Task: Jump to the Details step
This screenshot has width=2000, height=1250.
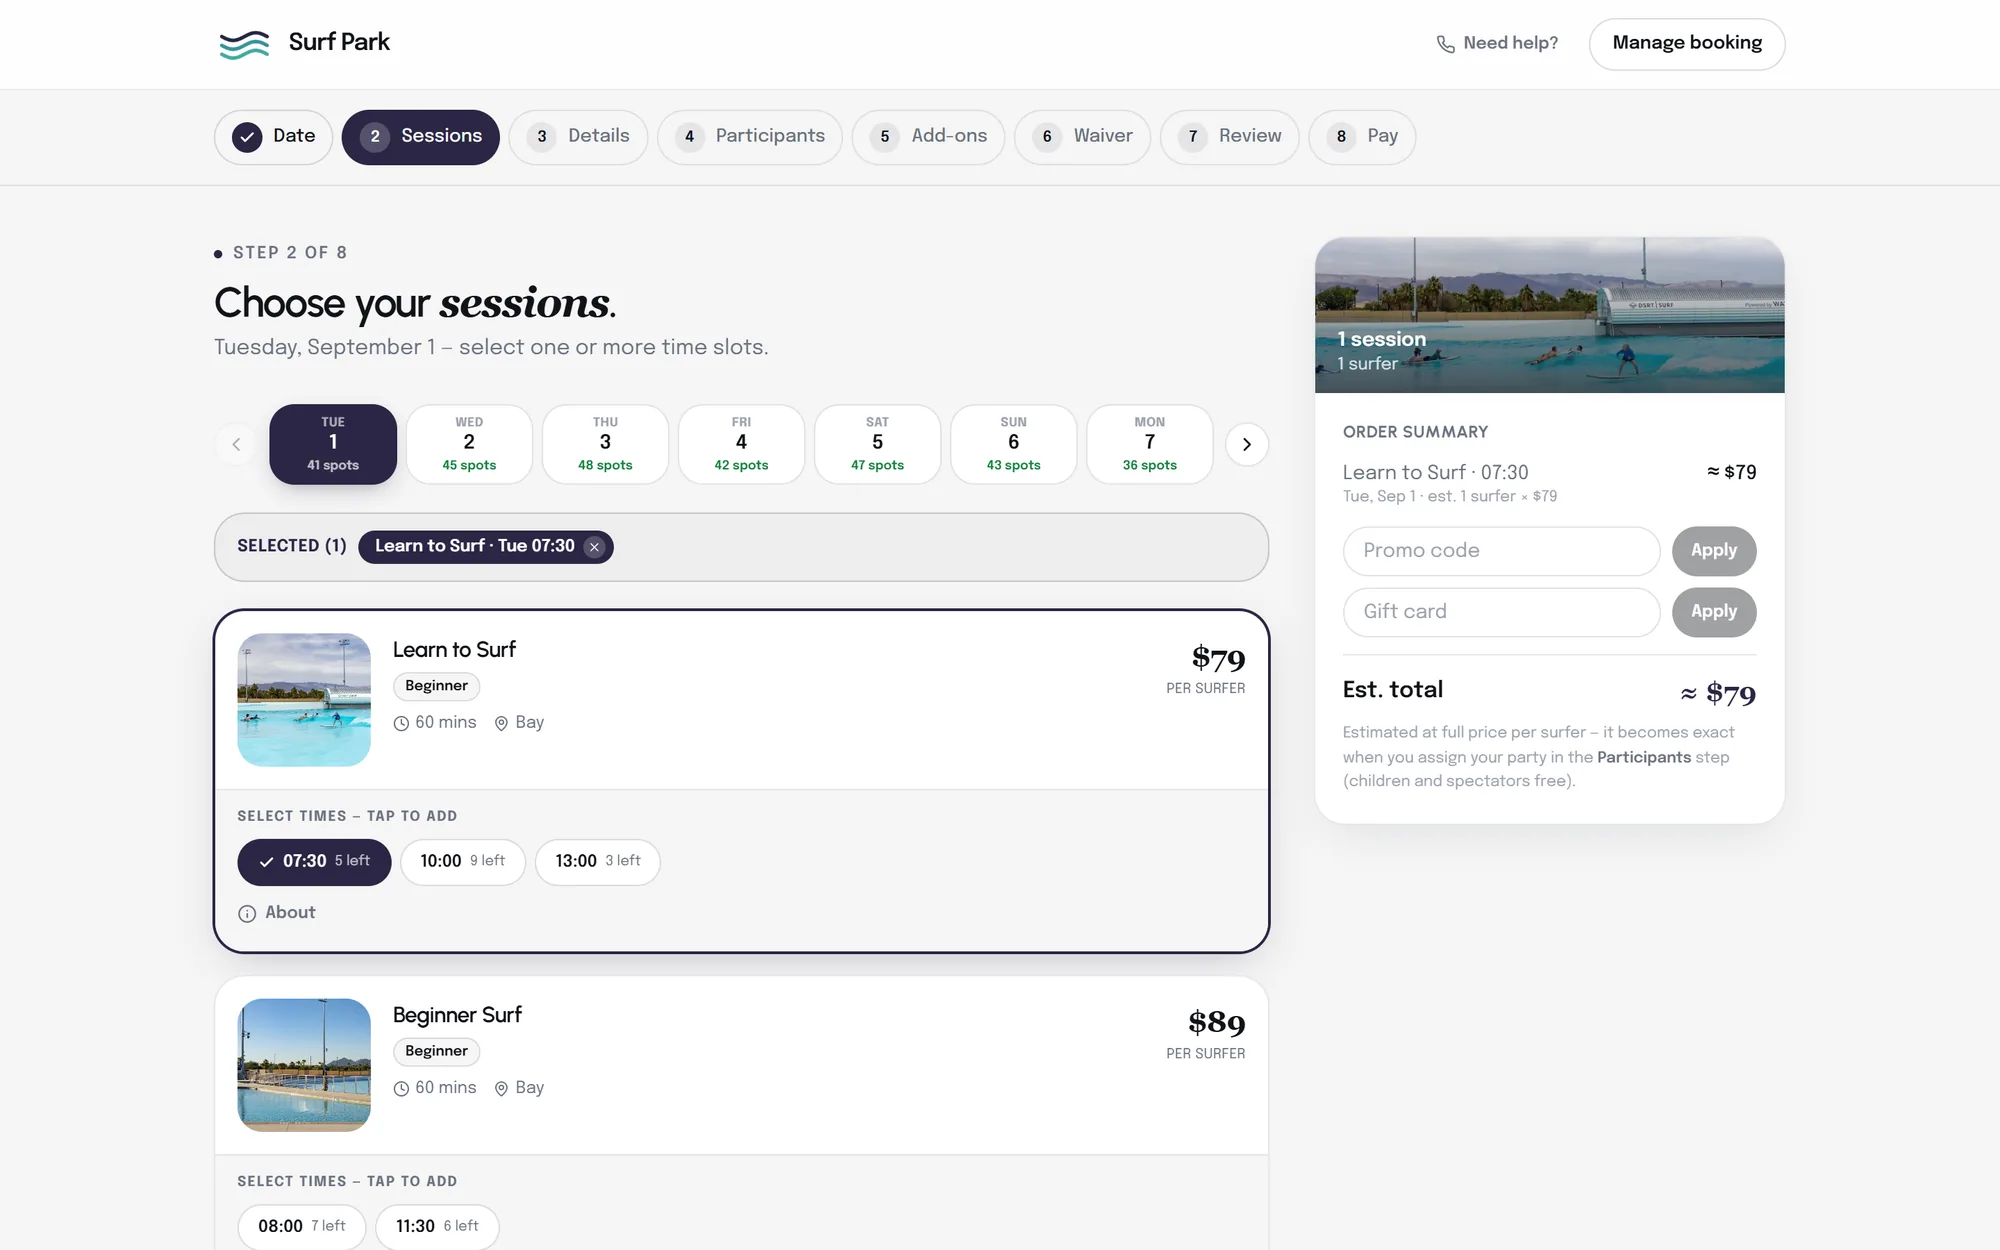Action: (579, 137)
